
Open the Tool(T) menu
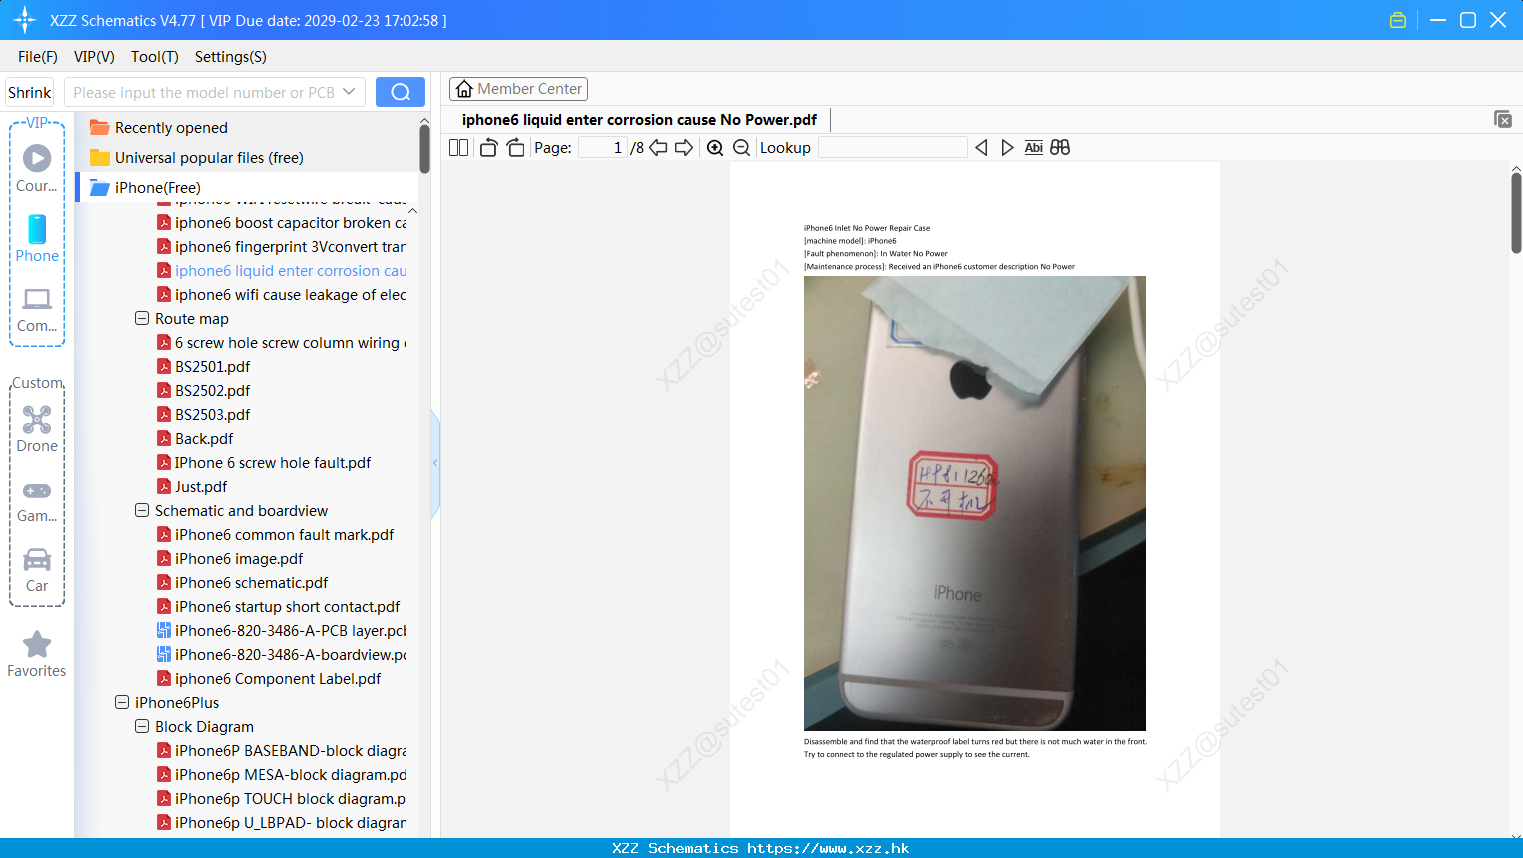click(x=155, y=57)
